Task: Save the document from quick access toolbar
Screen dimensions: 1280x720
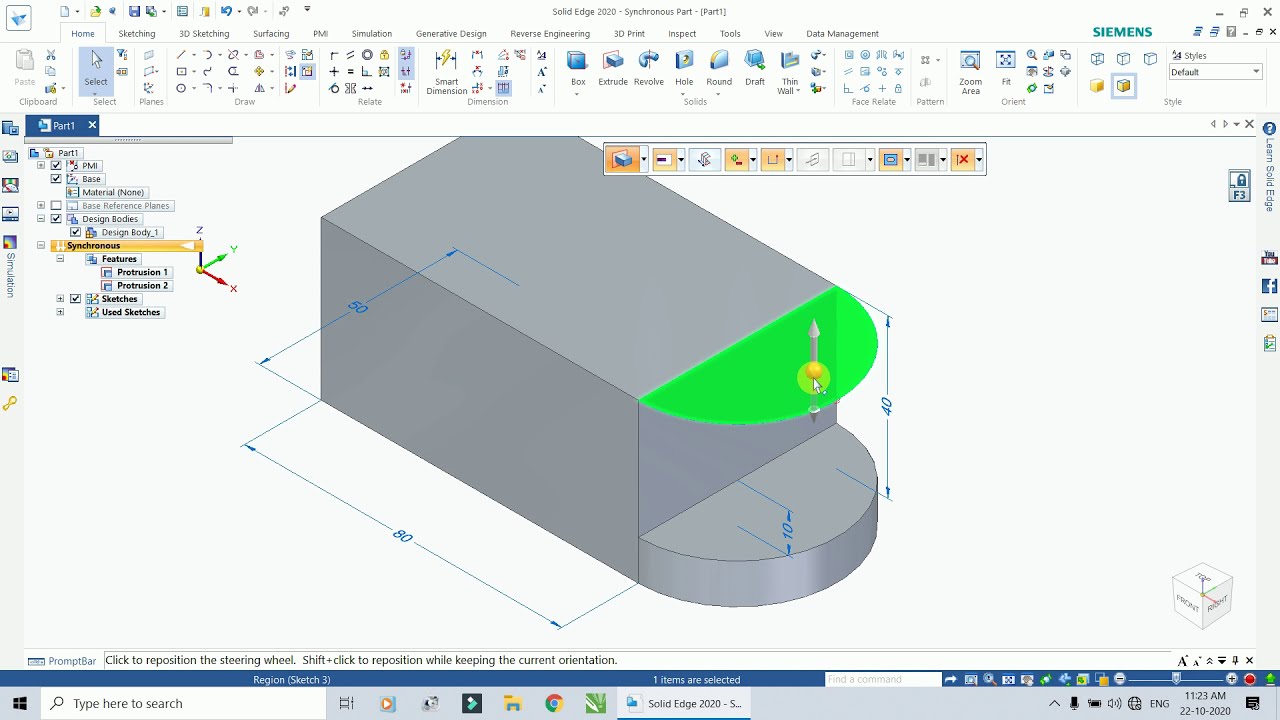Action: coord(134,11)
